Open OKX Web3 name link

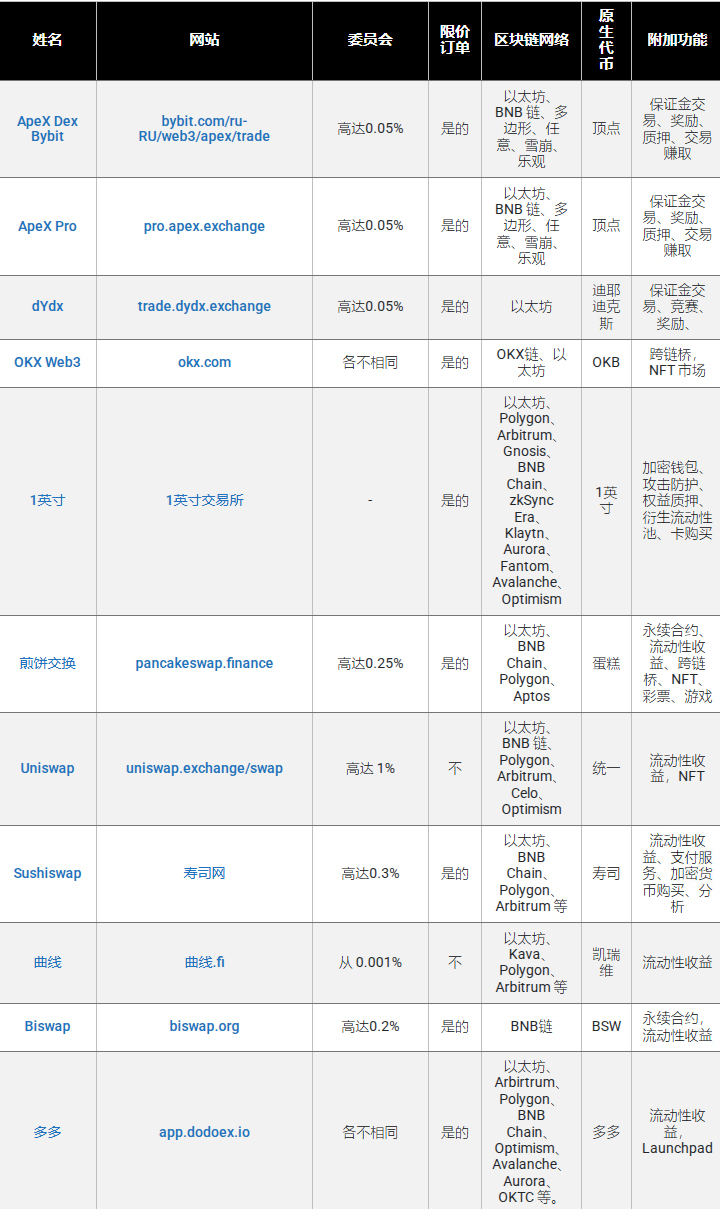point(47,362)
